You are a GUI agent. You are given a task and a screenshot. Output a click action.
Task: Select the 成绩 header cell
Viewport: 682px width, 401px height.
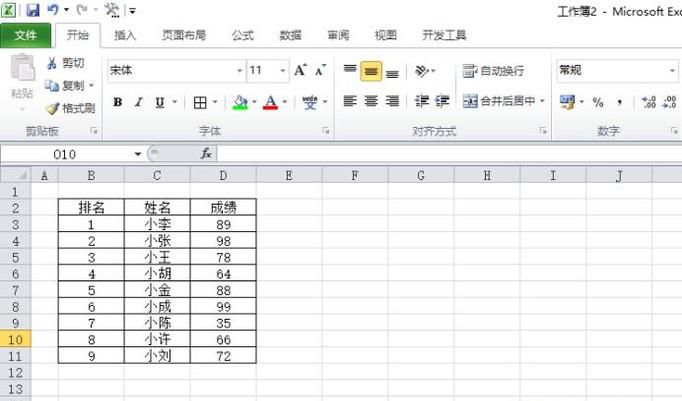223,208
